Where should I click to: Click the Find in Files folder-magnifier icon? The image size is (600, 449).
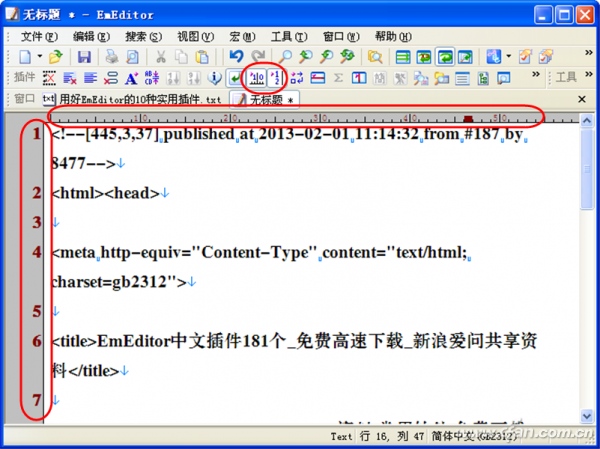tap(375, 57)
